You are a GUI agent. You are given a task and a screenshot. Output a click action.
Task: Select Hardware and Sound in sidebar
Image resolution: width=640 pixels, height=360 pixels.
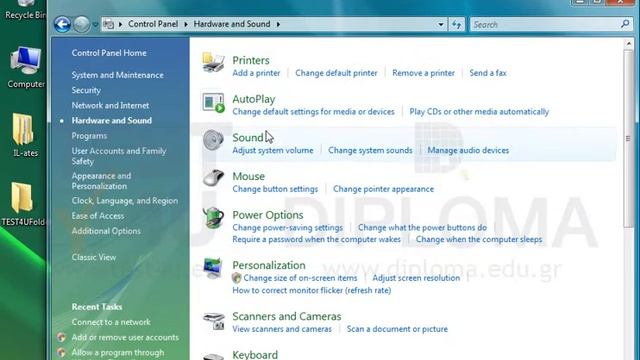tap(112, 120)
